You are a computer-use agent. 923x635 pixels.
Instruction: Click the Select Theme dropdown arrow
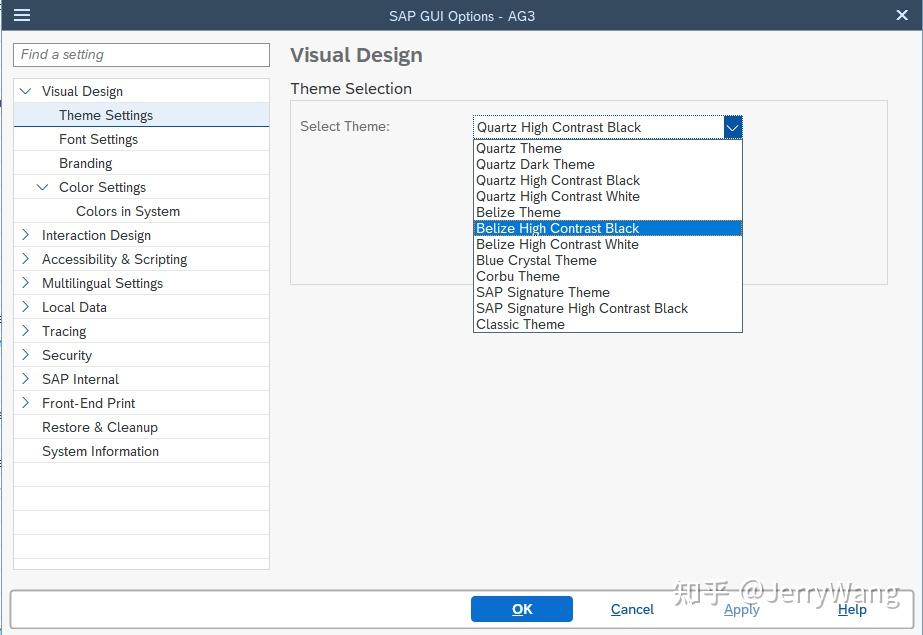(732, 127)
